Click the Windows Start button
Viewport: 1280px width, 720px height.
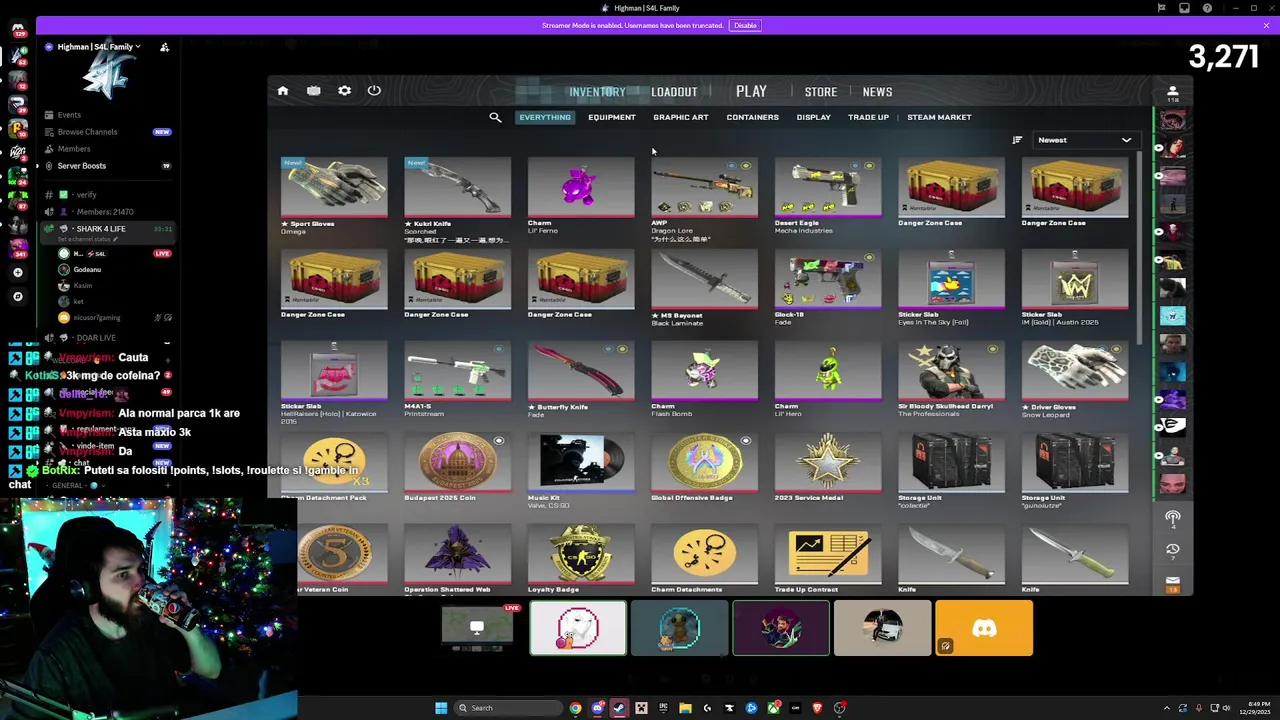[x=441, y=708]
